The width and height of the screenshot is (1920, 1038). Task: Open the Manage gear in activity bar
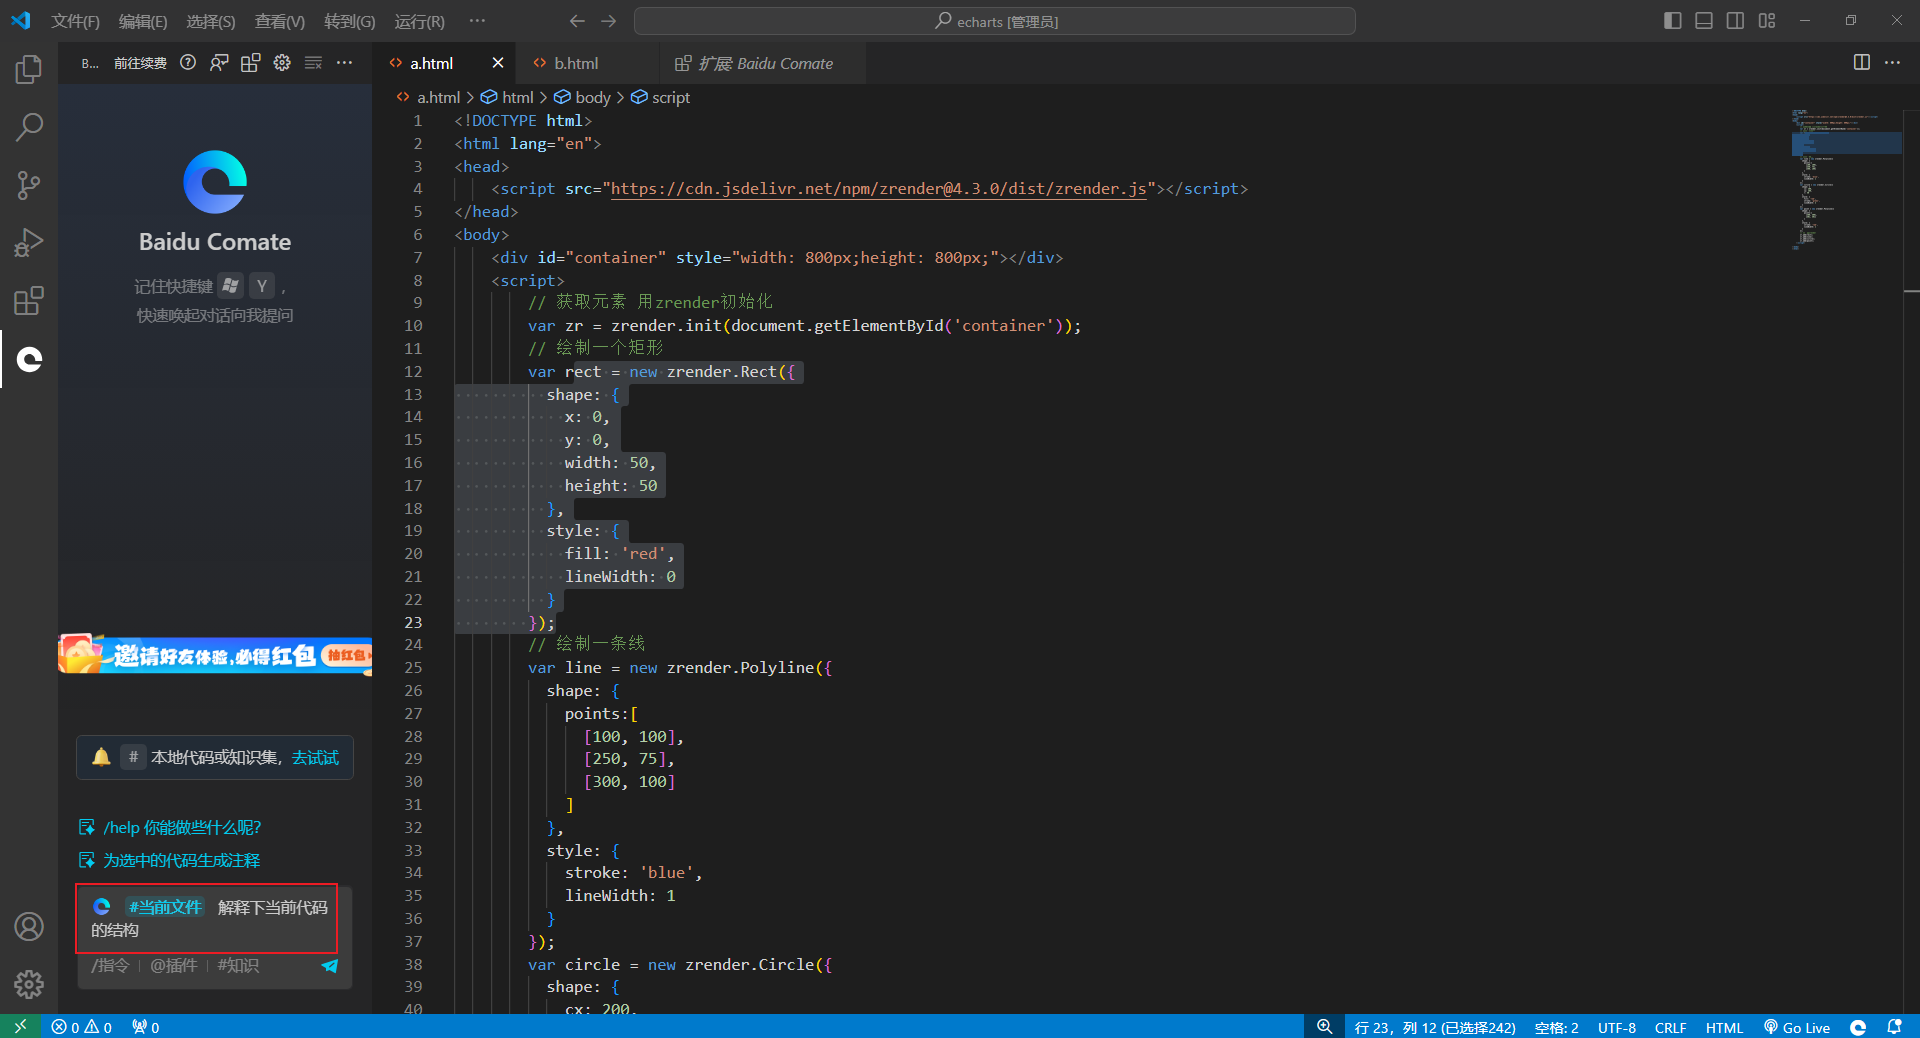[x=29, y=985]
